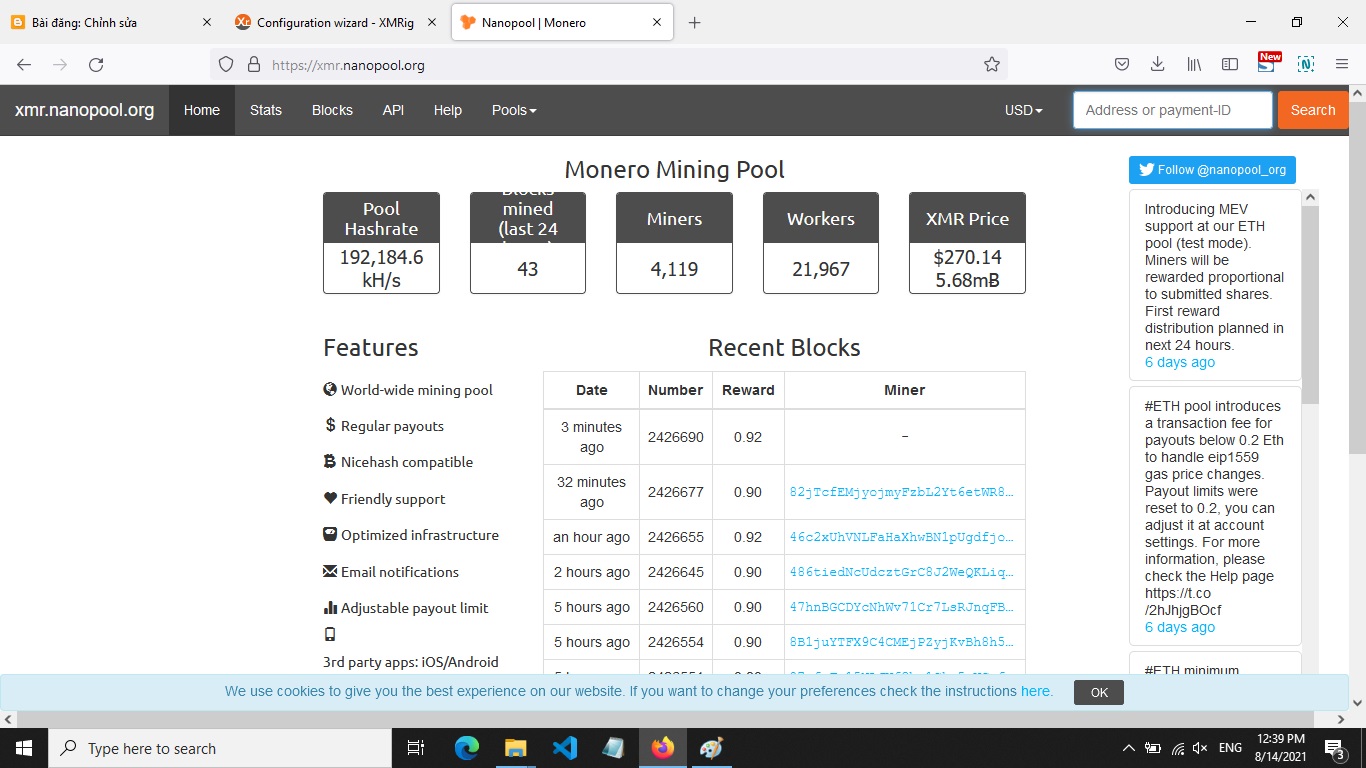
Task: Click Firefox icon on taskbar
Action: (662, 748)
